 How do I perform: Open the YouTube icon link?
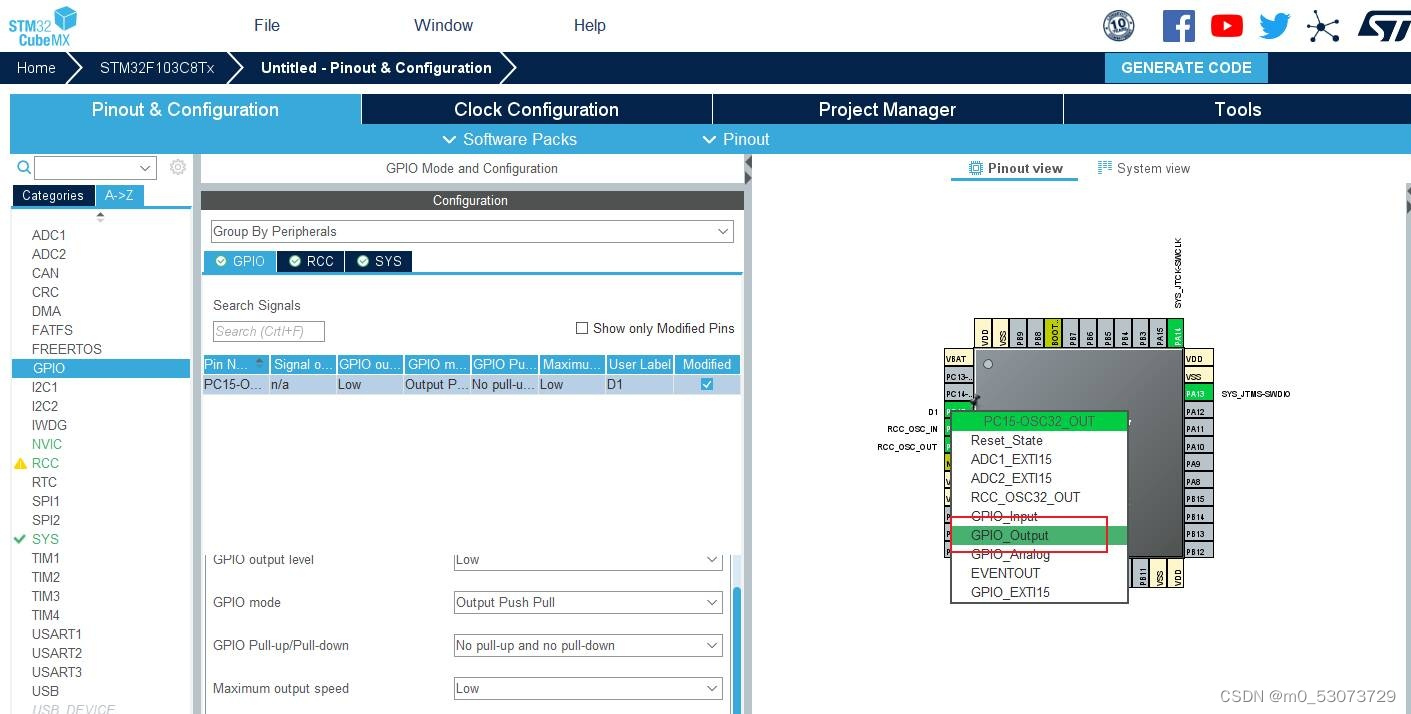(1226, 26)
